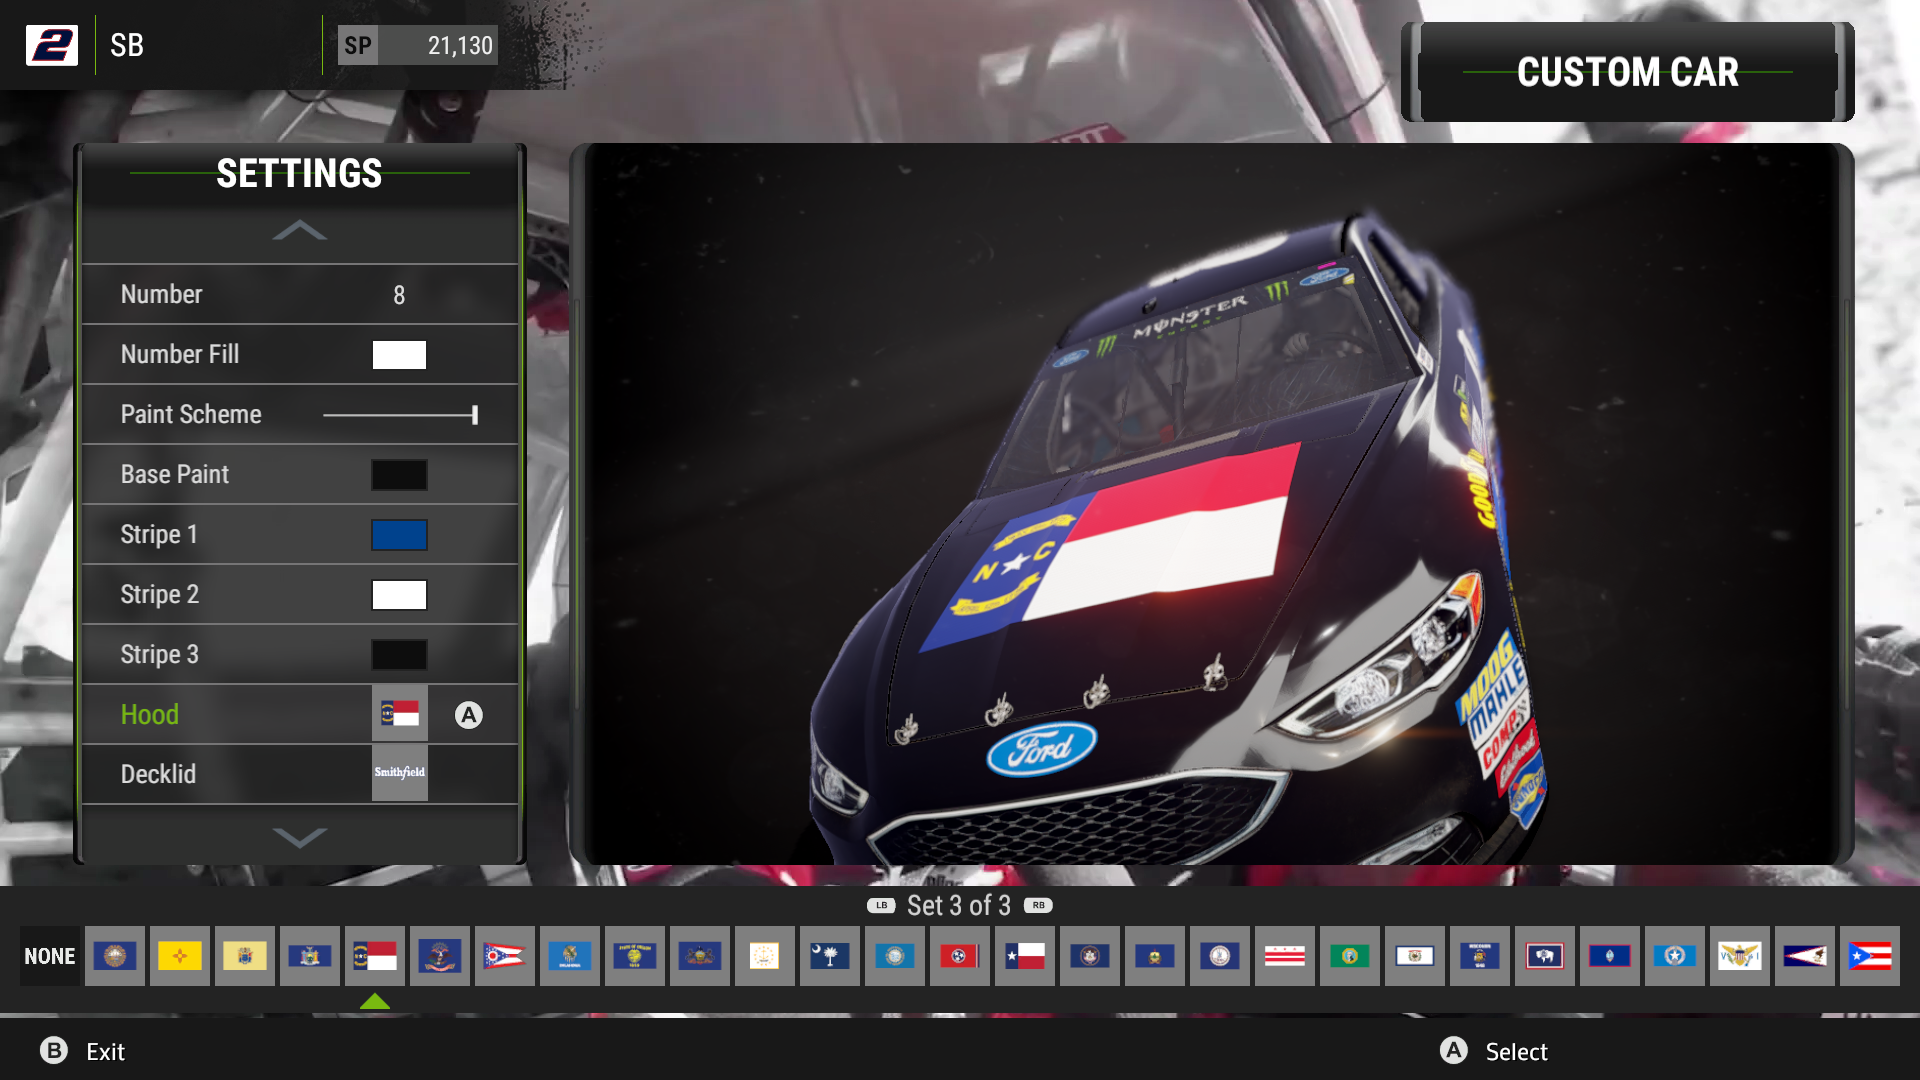Select NONE to remove hood decal

click(x=50, y=956)
